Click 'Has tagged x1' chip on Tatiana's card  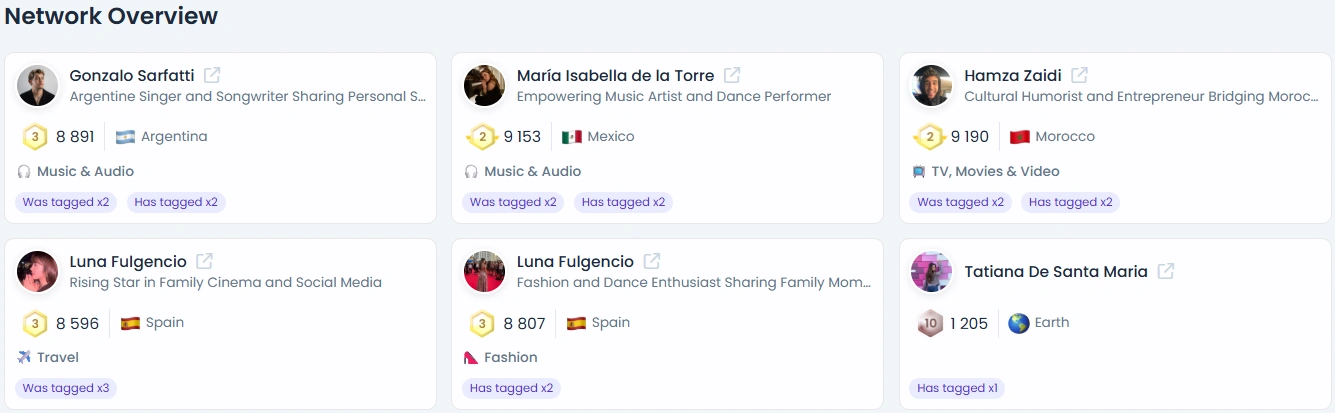[958, 388]
